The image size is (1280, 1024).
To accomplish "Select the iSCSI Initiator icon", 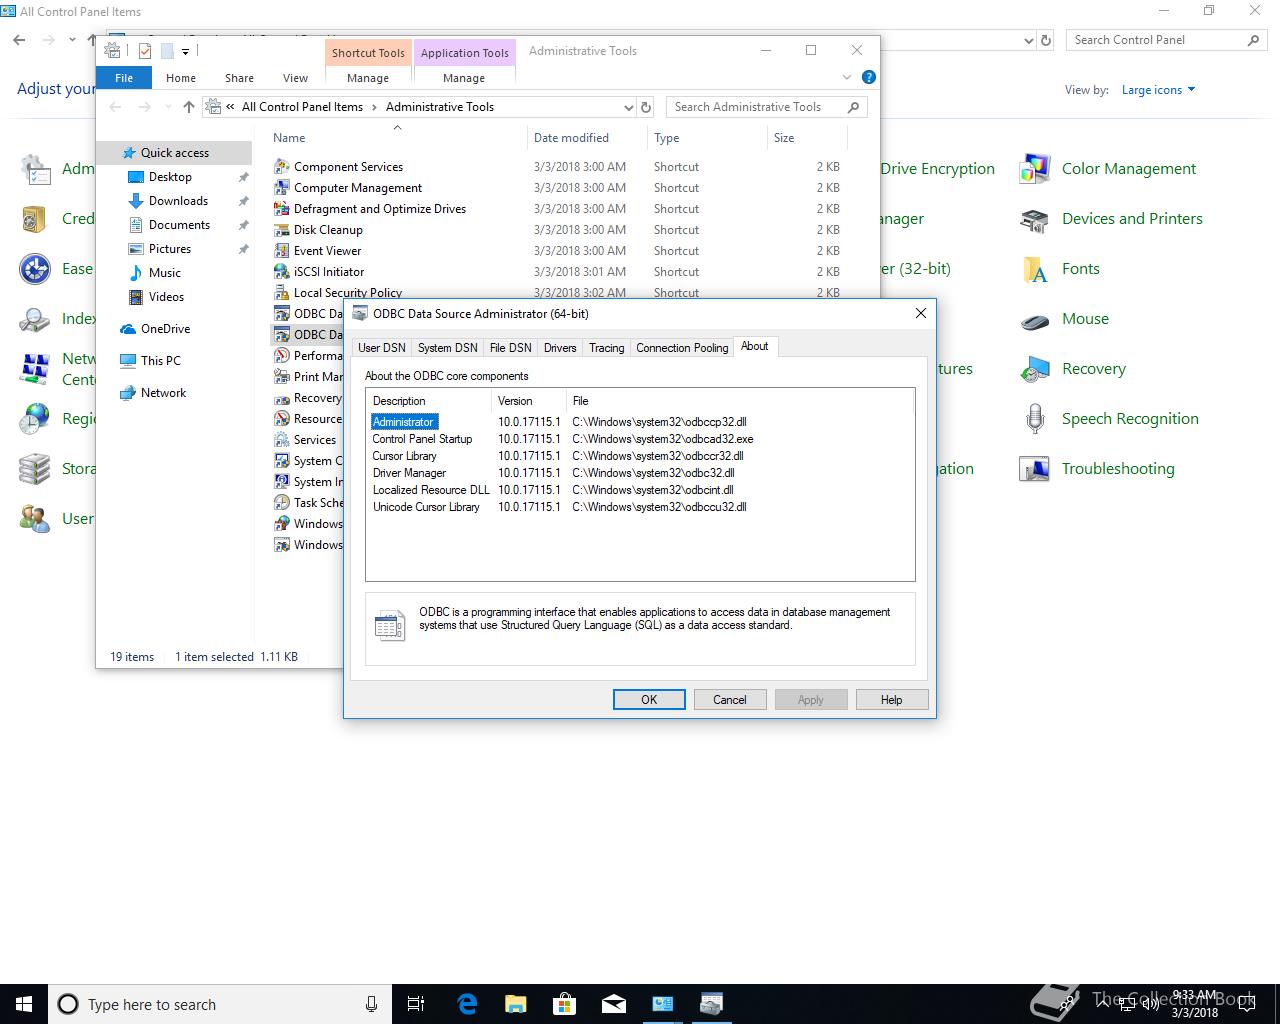I will pos(282,272).
